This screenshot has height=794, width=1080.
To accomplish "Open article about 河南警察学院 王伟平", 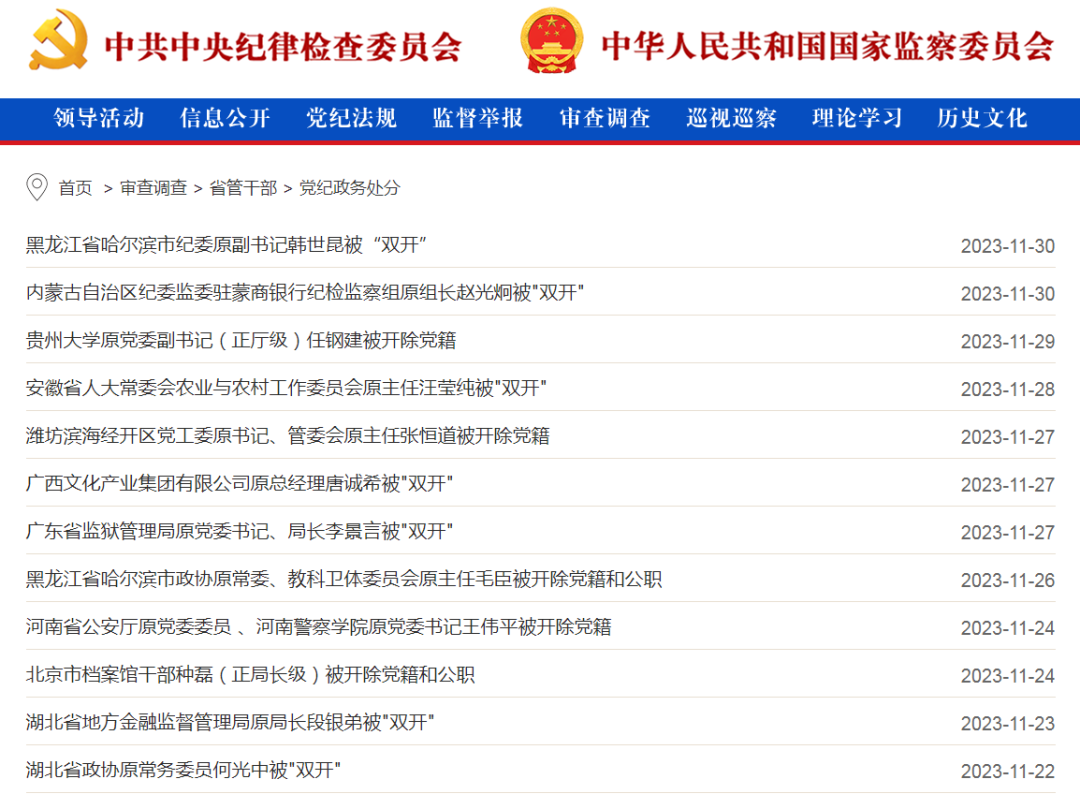I will [318, 627].
